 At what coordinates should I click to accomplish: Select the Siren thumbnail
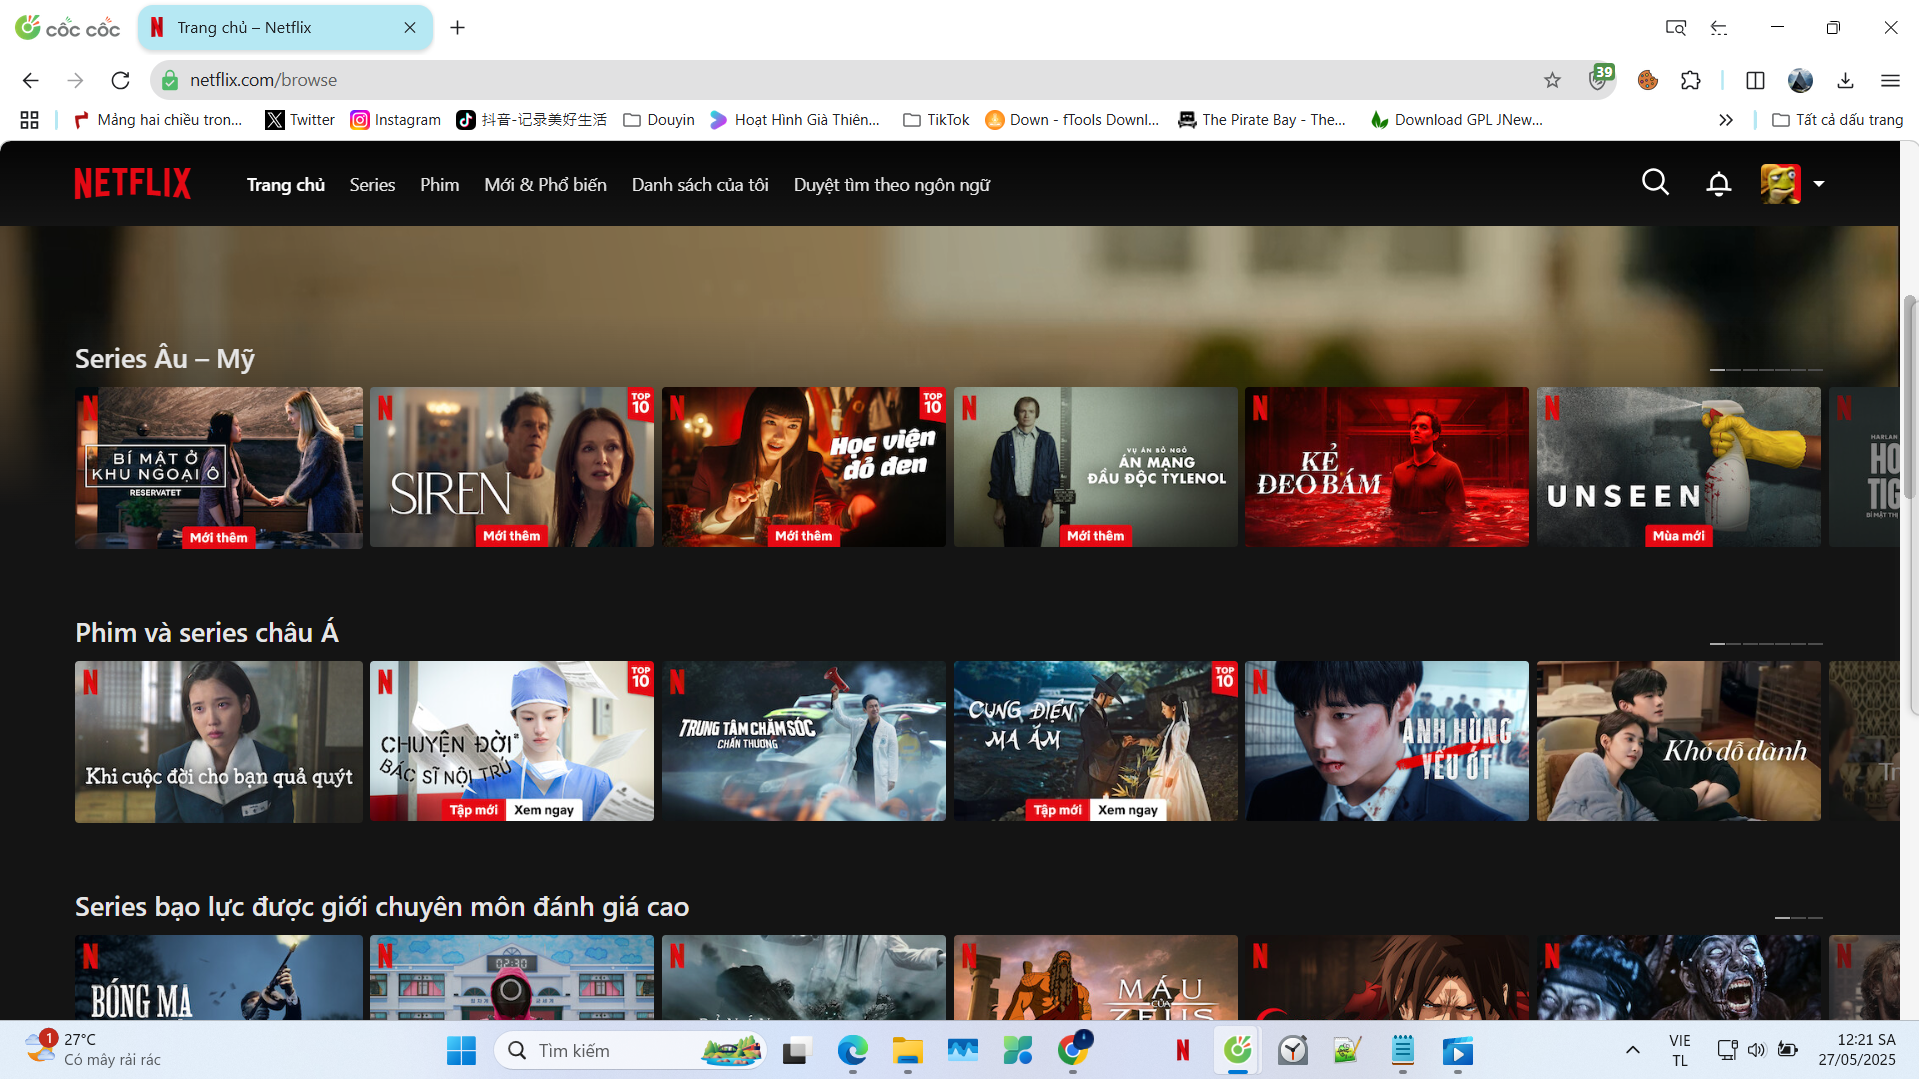512,467
